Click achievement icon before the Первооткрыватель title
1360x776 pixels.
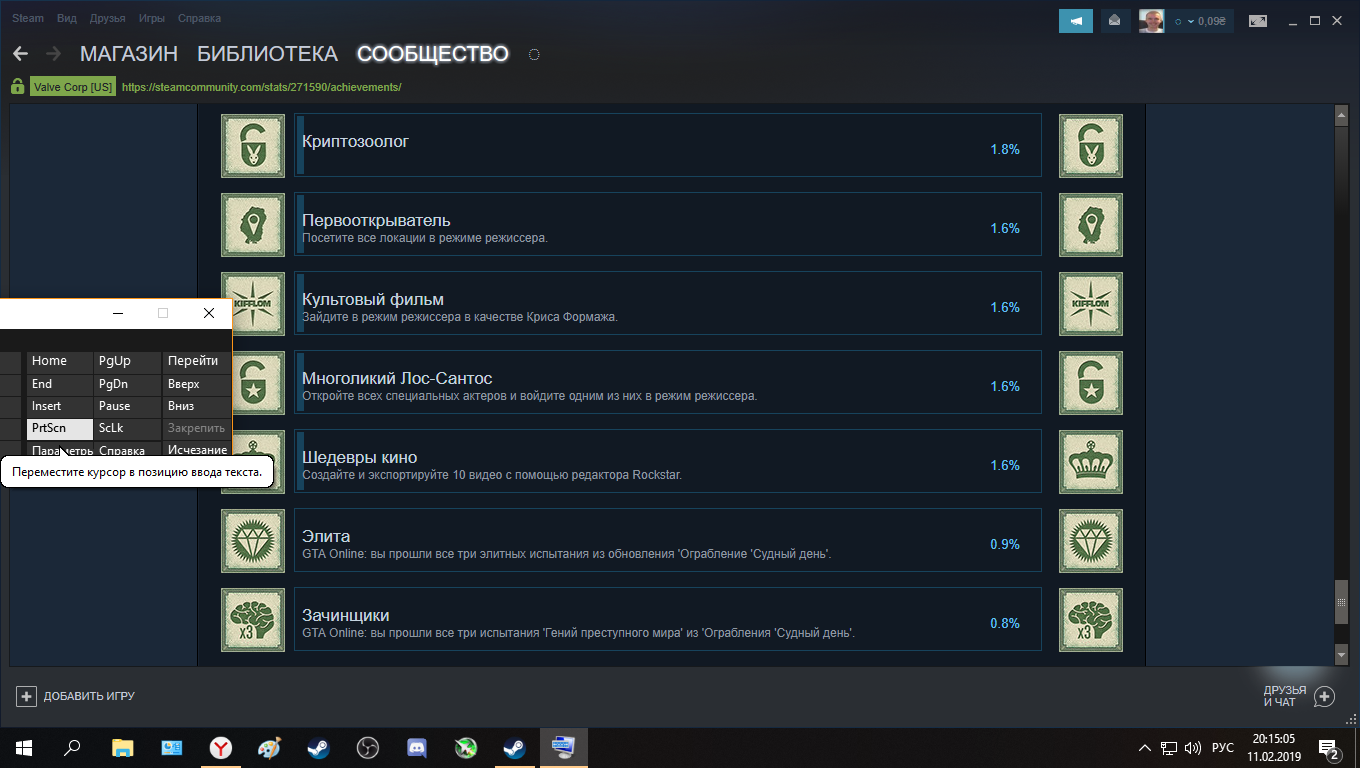[253, 225]
